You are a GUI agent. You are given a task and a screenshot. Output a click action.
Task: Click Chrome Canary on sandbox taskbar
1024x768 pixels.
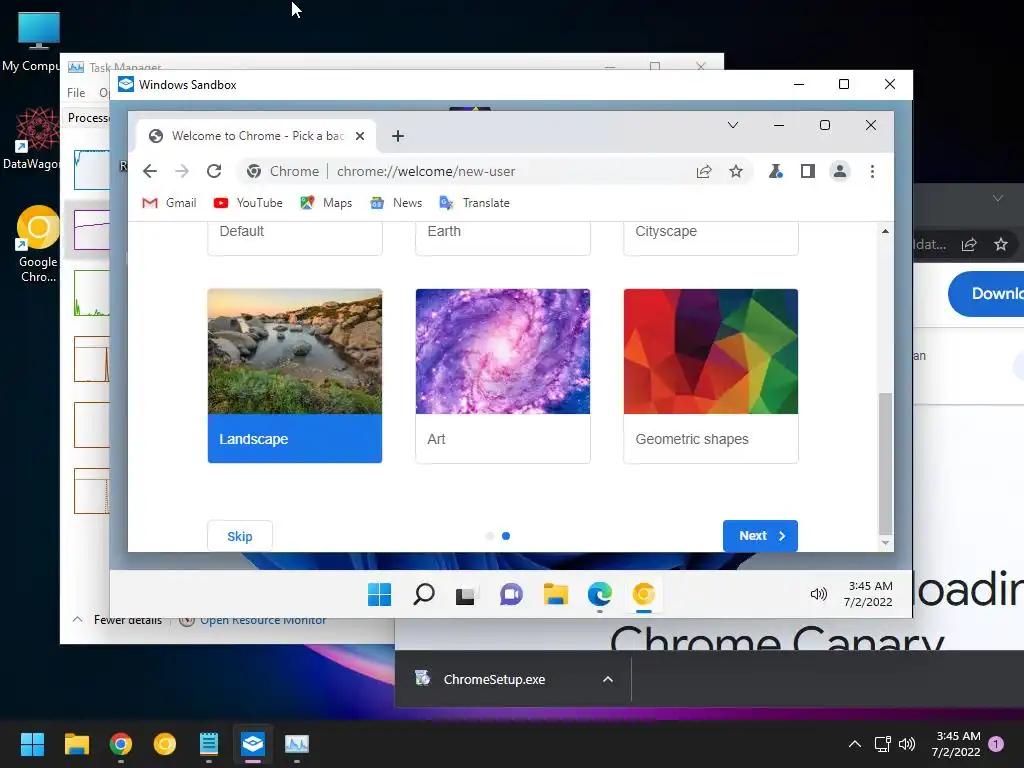pyautogui.click(x=643, y=594)
